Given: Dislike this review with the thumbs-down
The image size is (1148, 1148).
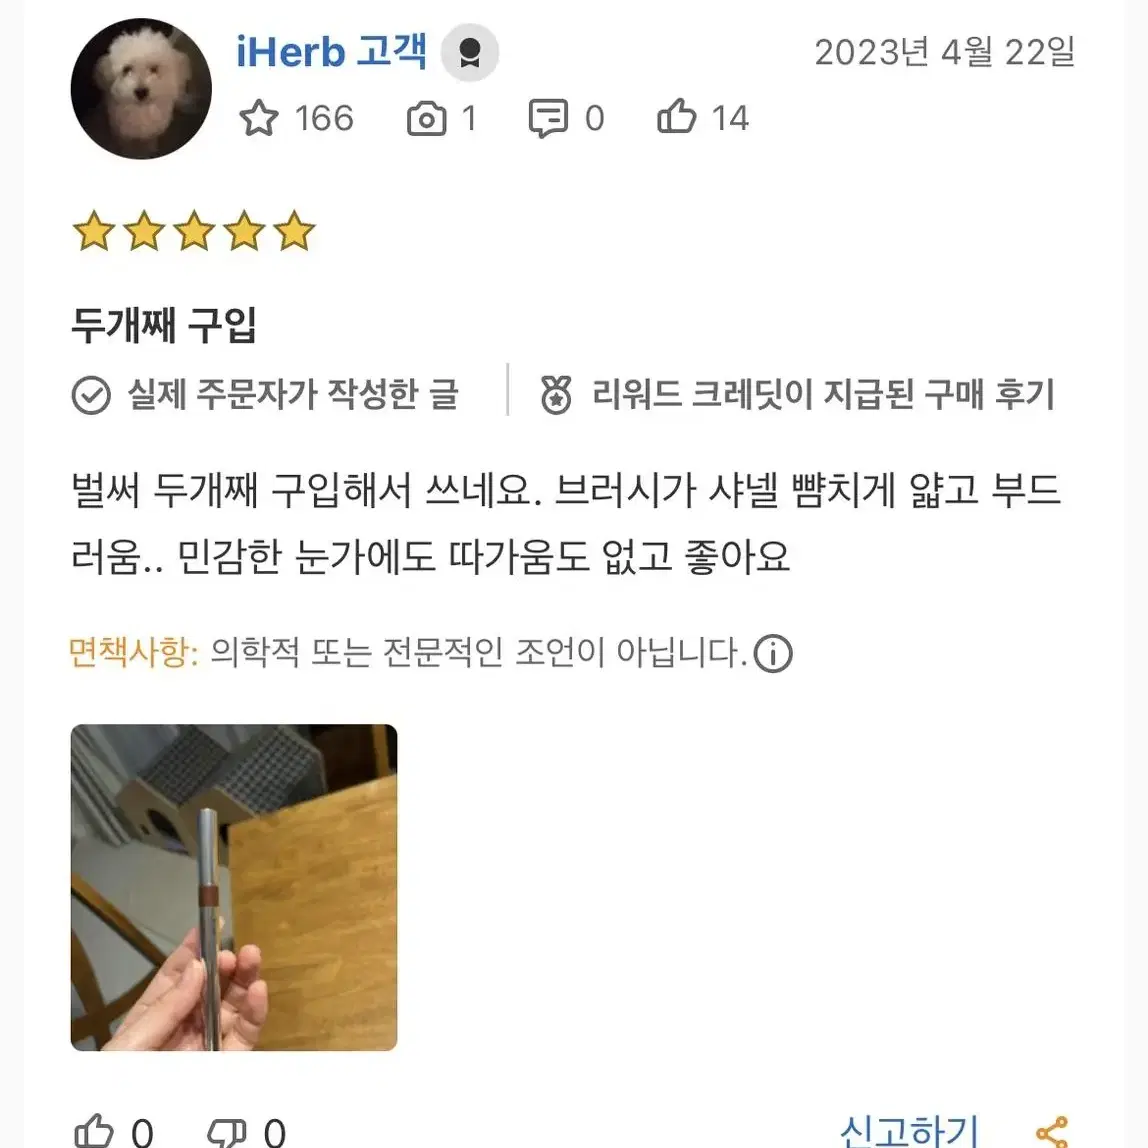Looking at the screenshot, I should 226,1133.
